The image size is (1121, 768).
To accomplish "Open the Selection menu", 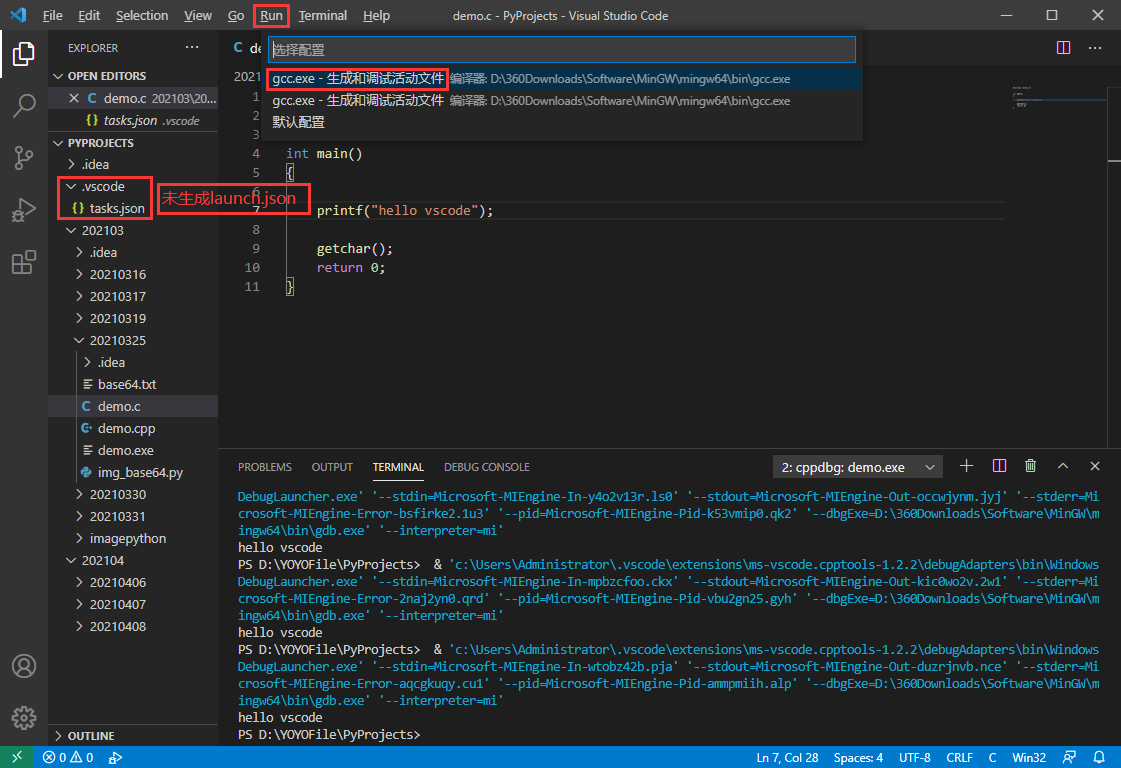I will 142,15.
